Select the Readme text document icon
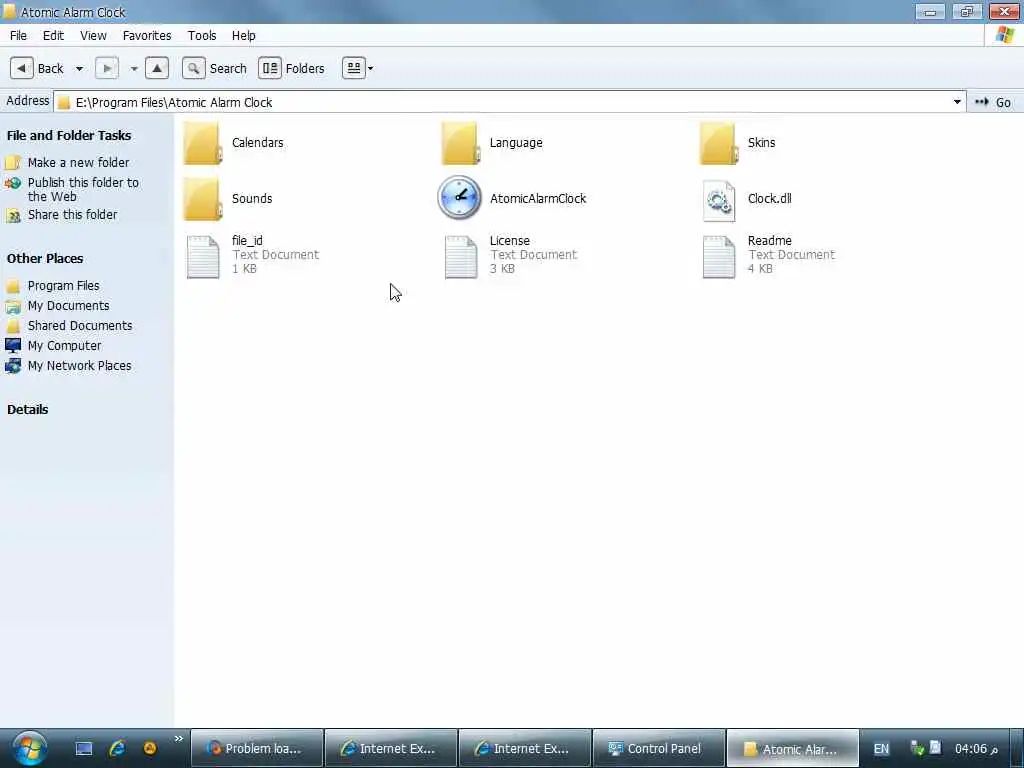The width and height of the screenshot is (1024, 768). (x=718, y=257)
